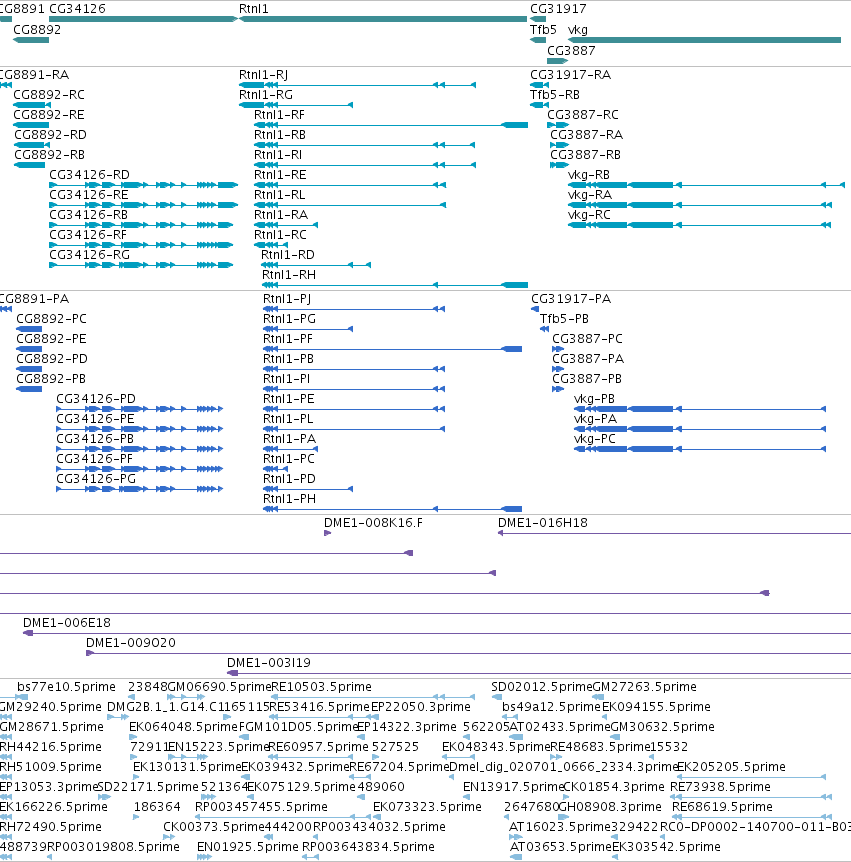Viewport: 851px width, 862px height.
Task: Click transcript Rtnl1-RH
Action: pos(288,275)
